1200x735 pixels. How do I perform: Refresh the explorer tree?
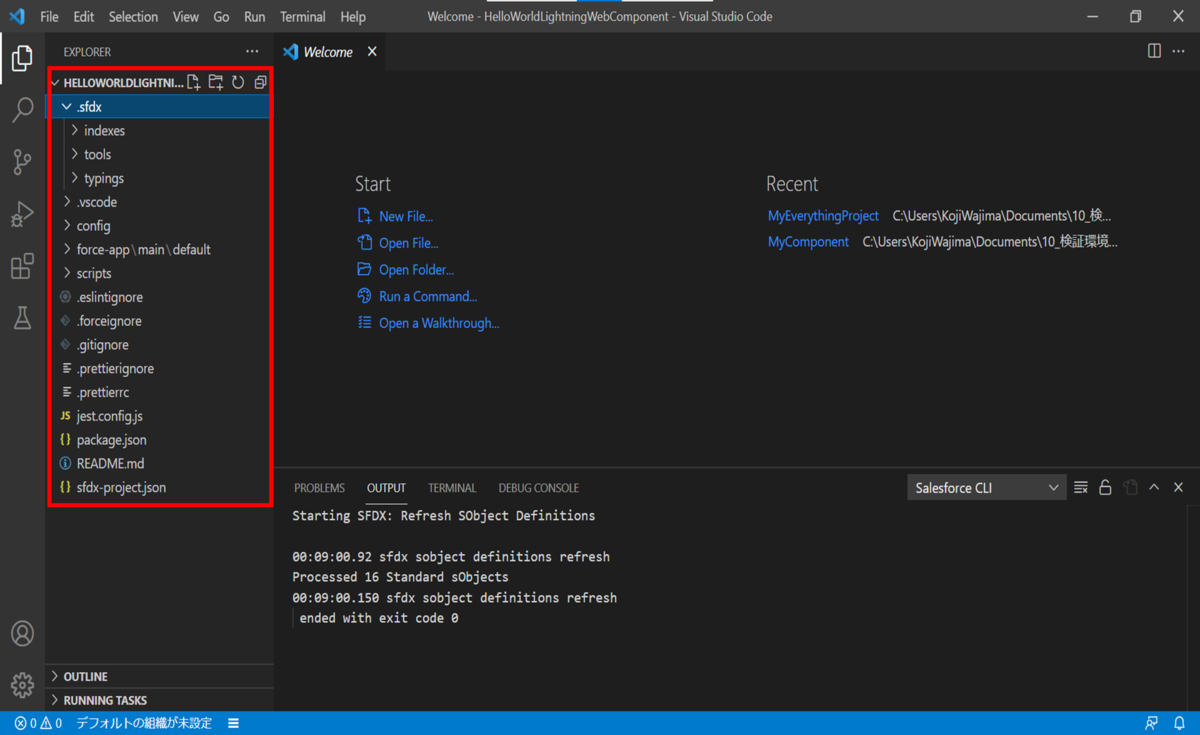coord(238,82)
